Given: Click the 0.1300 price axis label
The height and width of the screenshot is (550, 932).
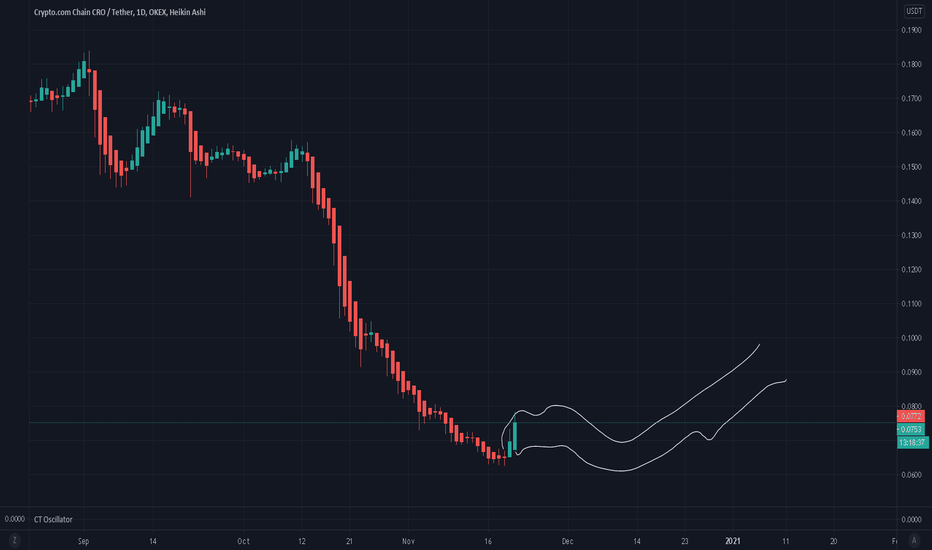Looking at the screenshot, I should point(911,235).
